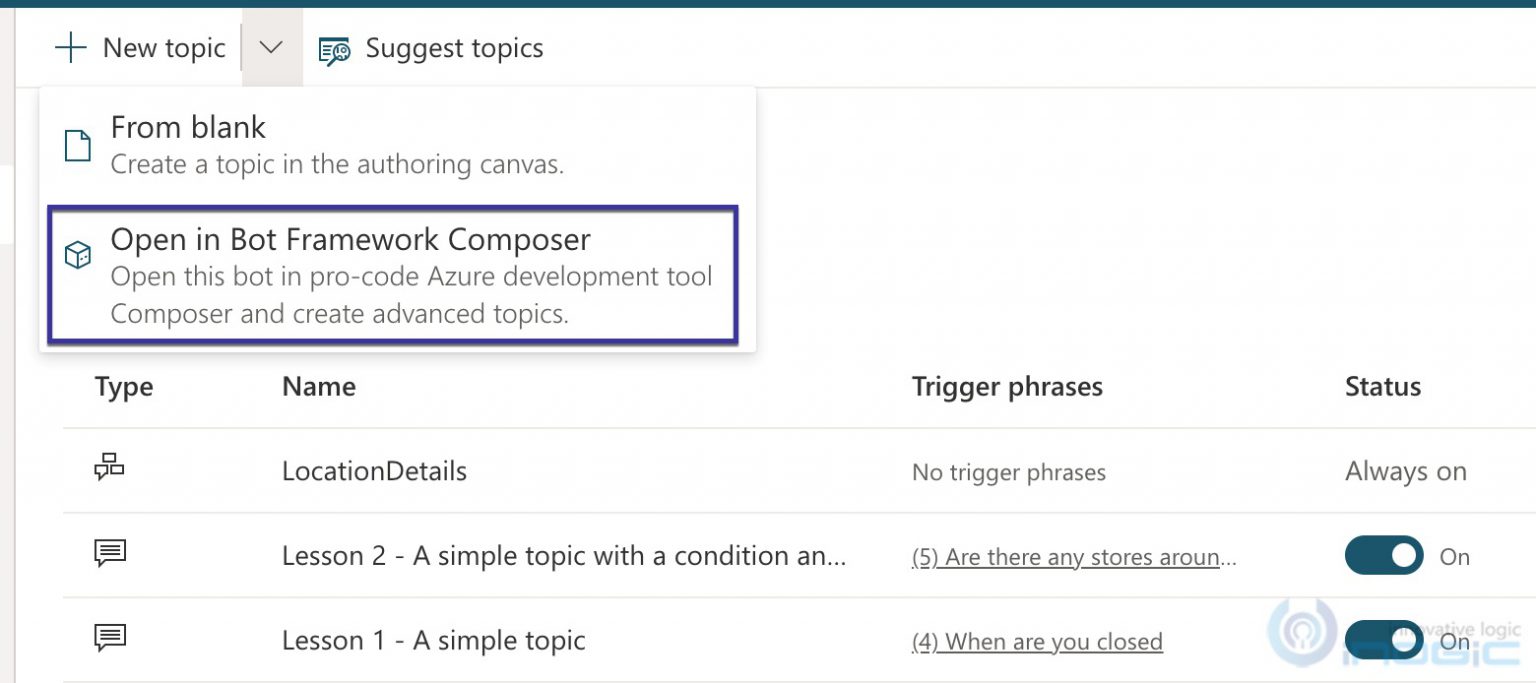Click the When are you closed link
This screenshot has width=1536, height=683.
[1036, 641]
